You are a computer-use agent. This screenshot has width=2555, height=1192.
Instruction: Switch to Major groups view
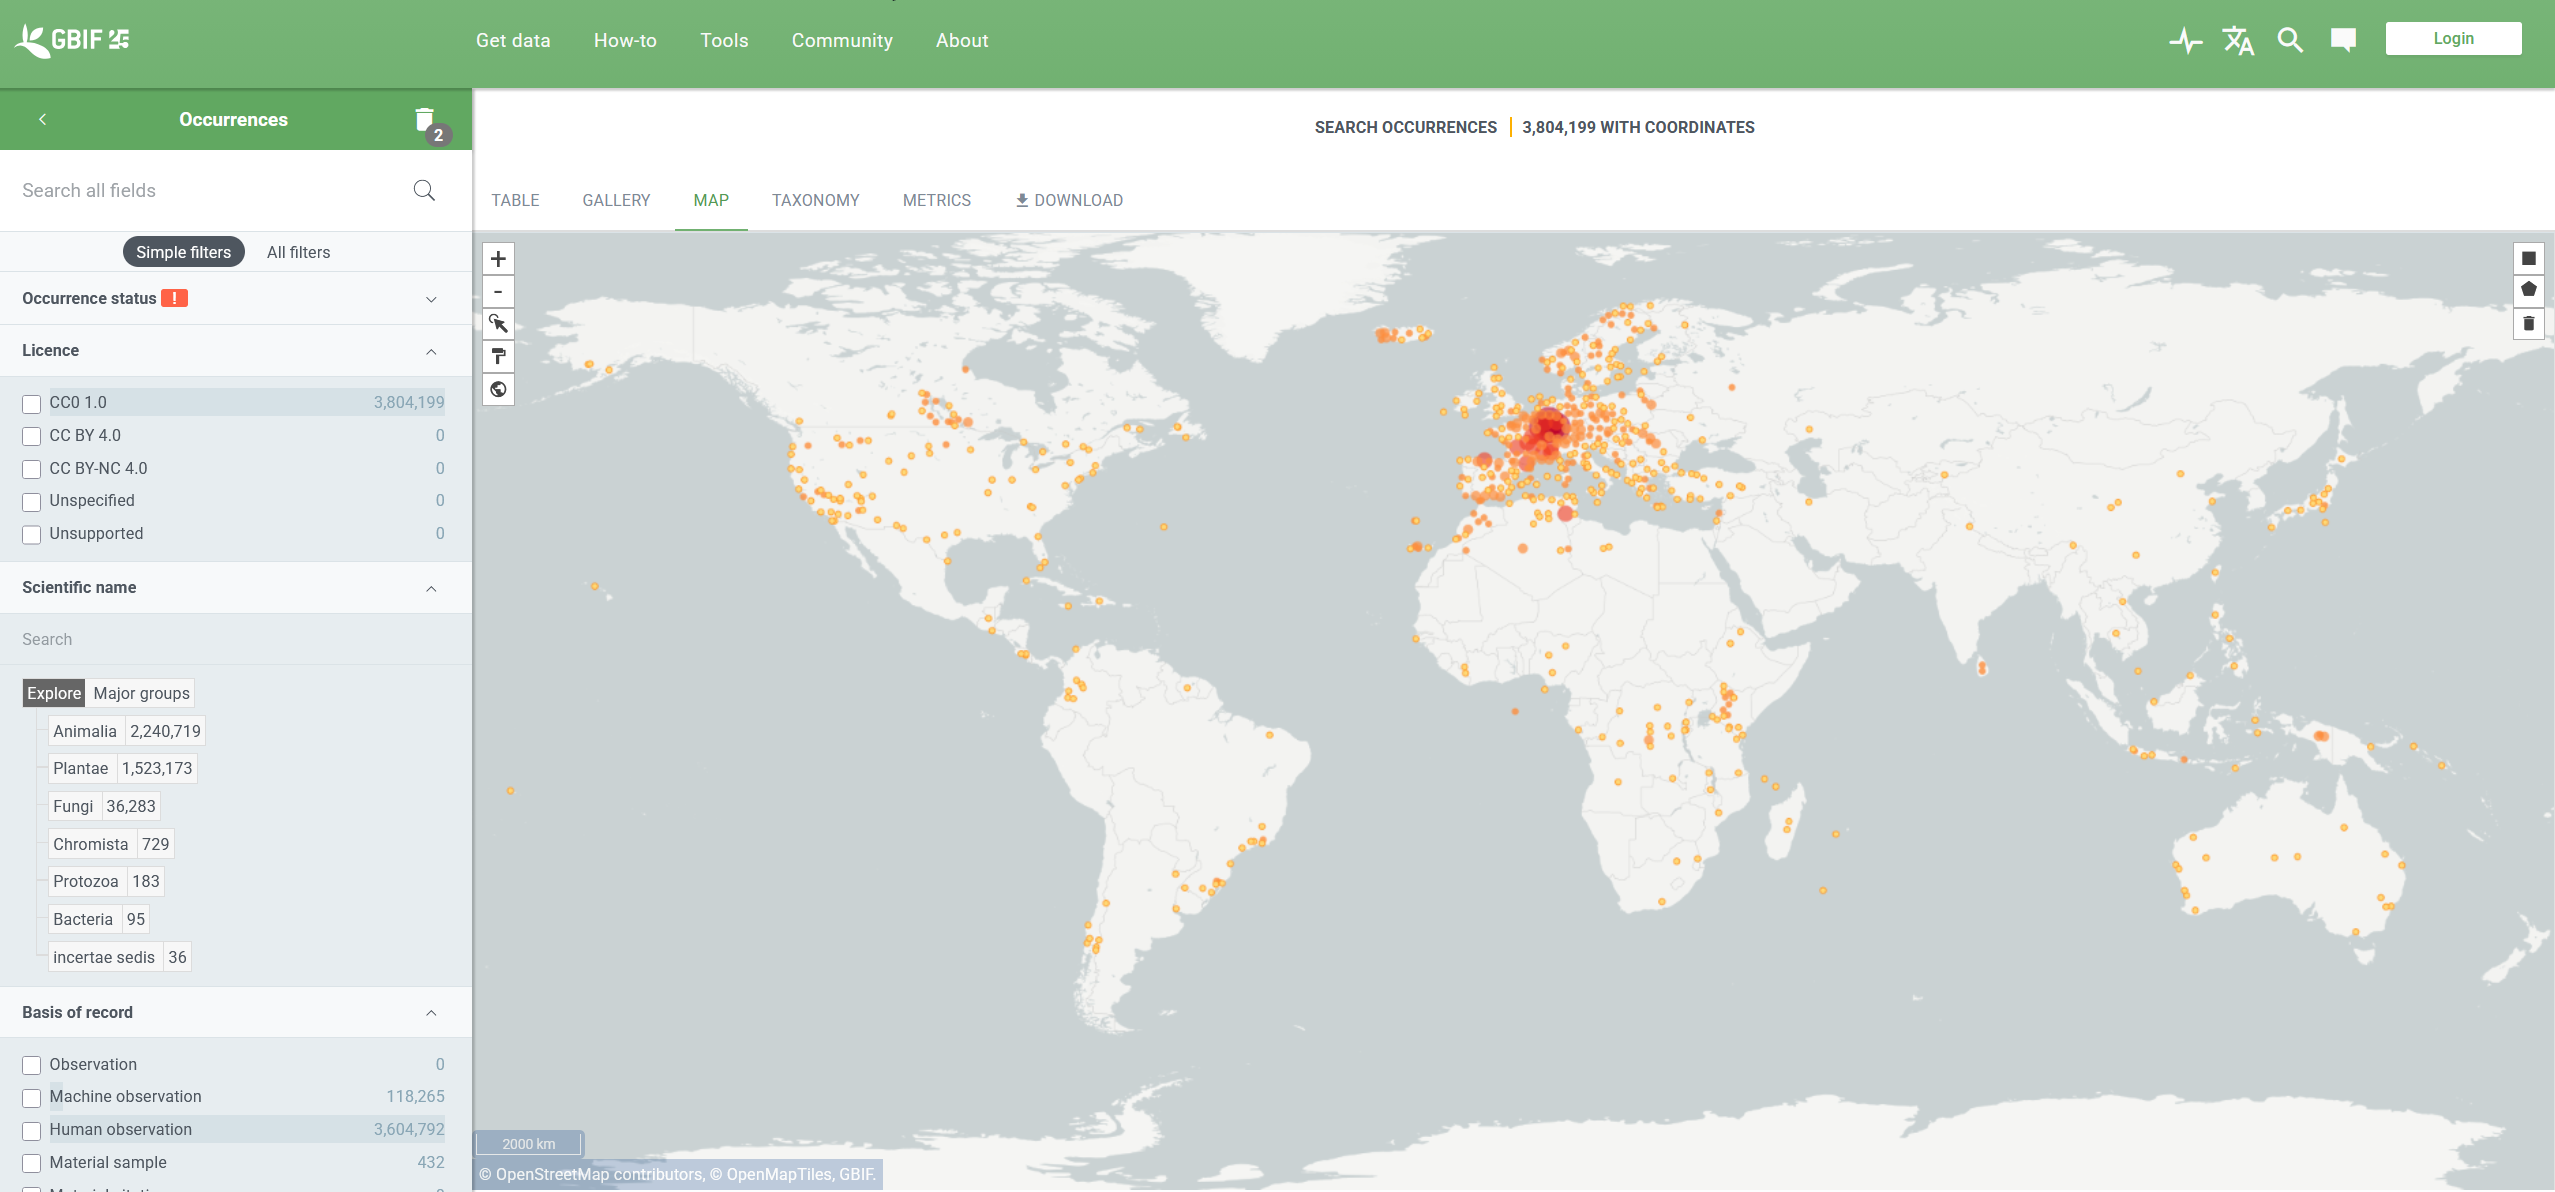(x=141, y=693)
